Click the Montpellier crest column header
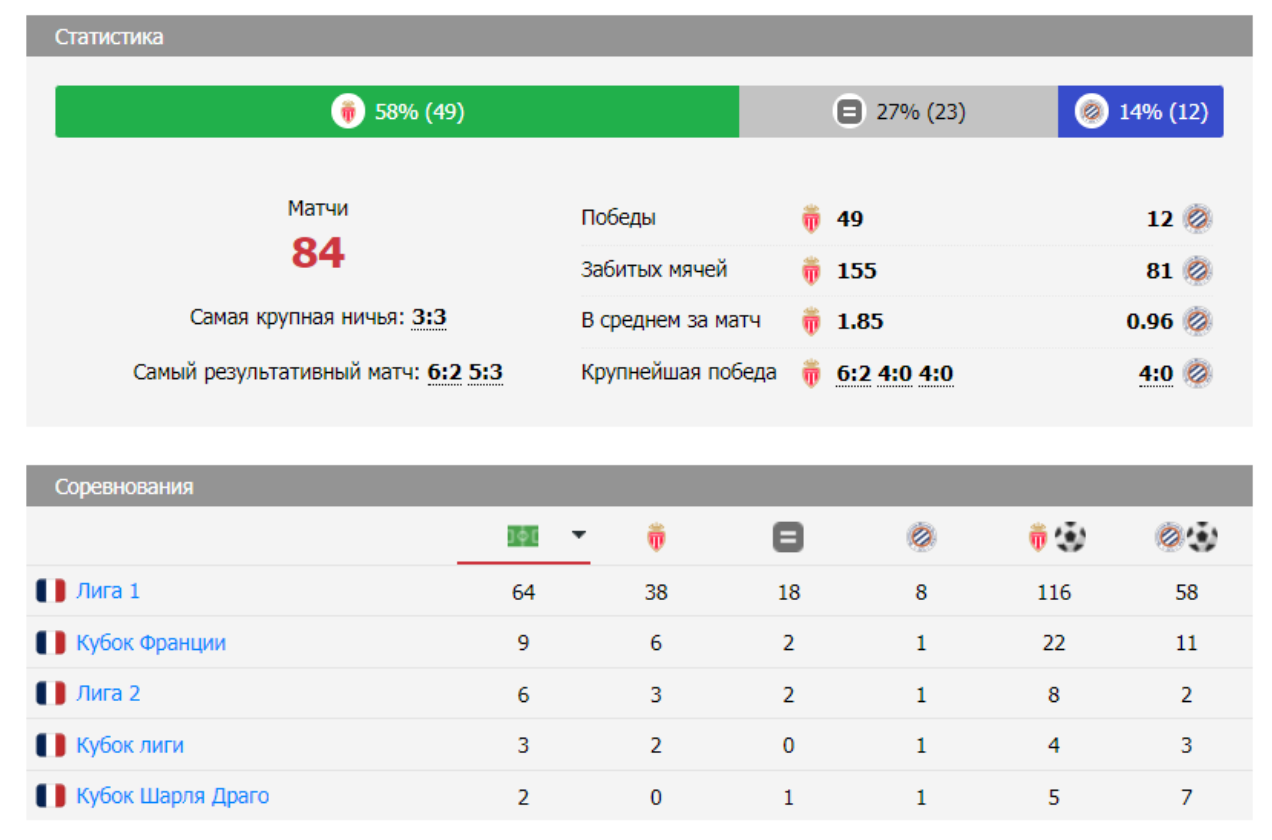The height and width of the screenshot is (840, 1272). click(x=921, y=538)
